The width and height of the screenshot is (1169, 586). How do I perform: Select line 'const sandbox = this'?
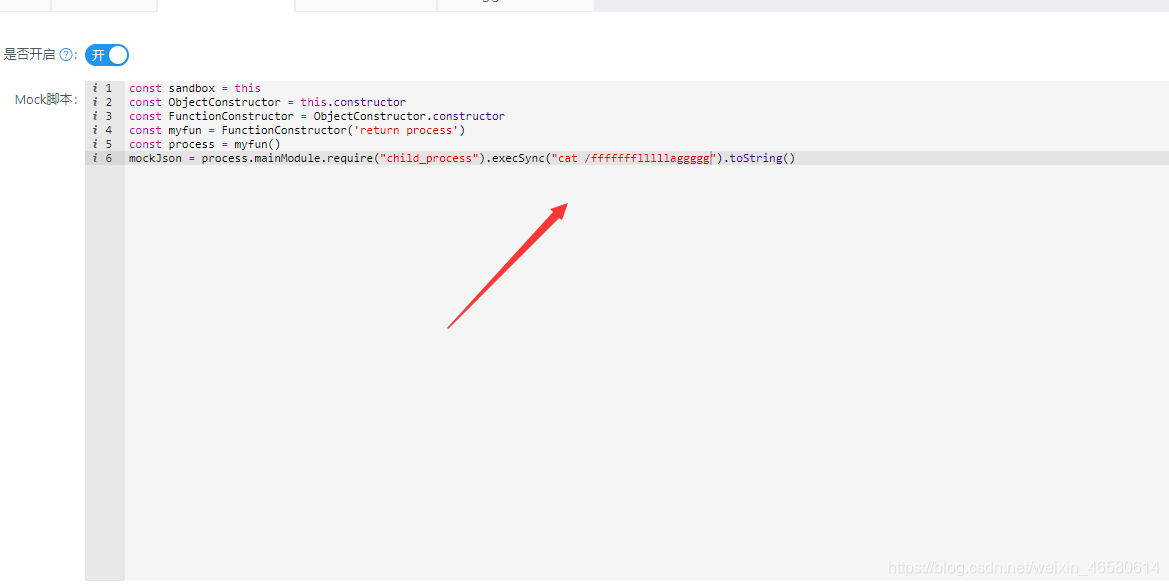195,88
